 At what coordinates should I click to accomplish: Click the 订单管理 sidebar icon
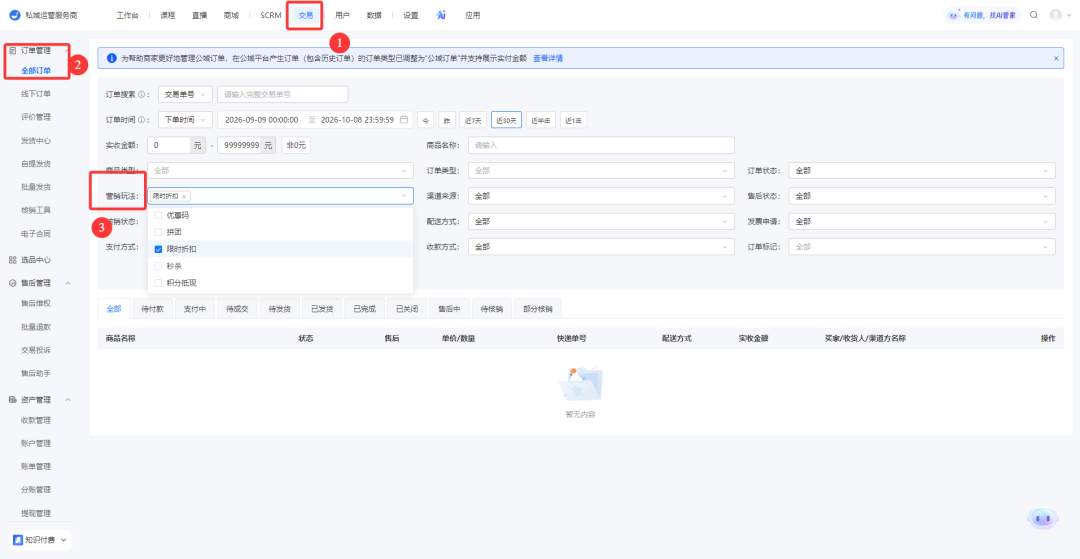click(x=12, y=50)
